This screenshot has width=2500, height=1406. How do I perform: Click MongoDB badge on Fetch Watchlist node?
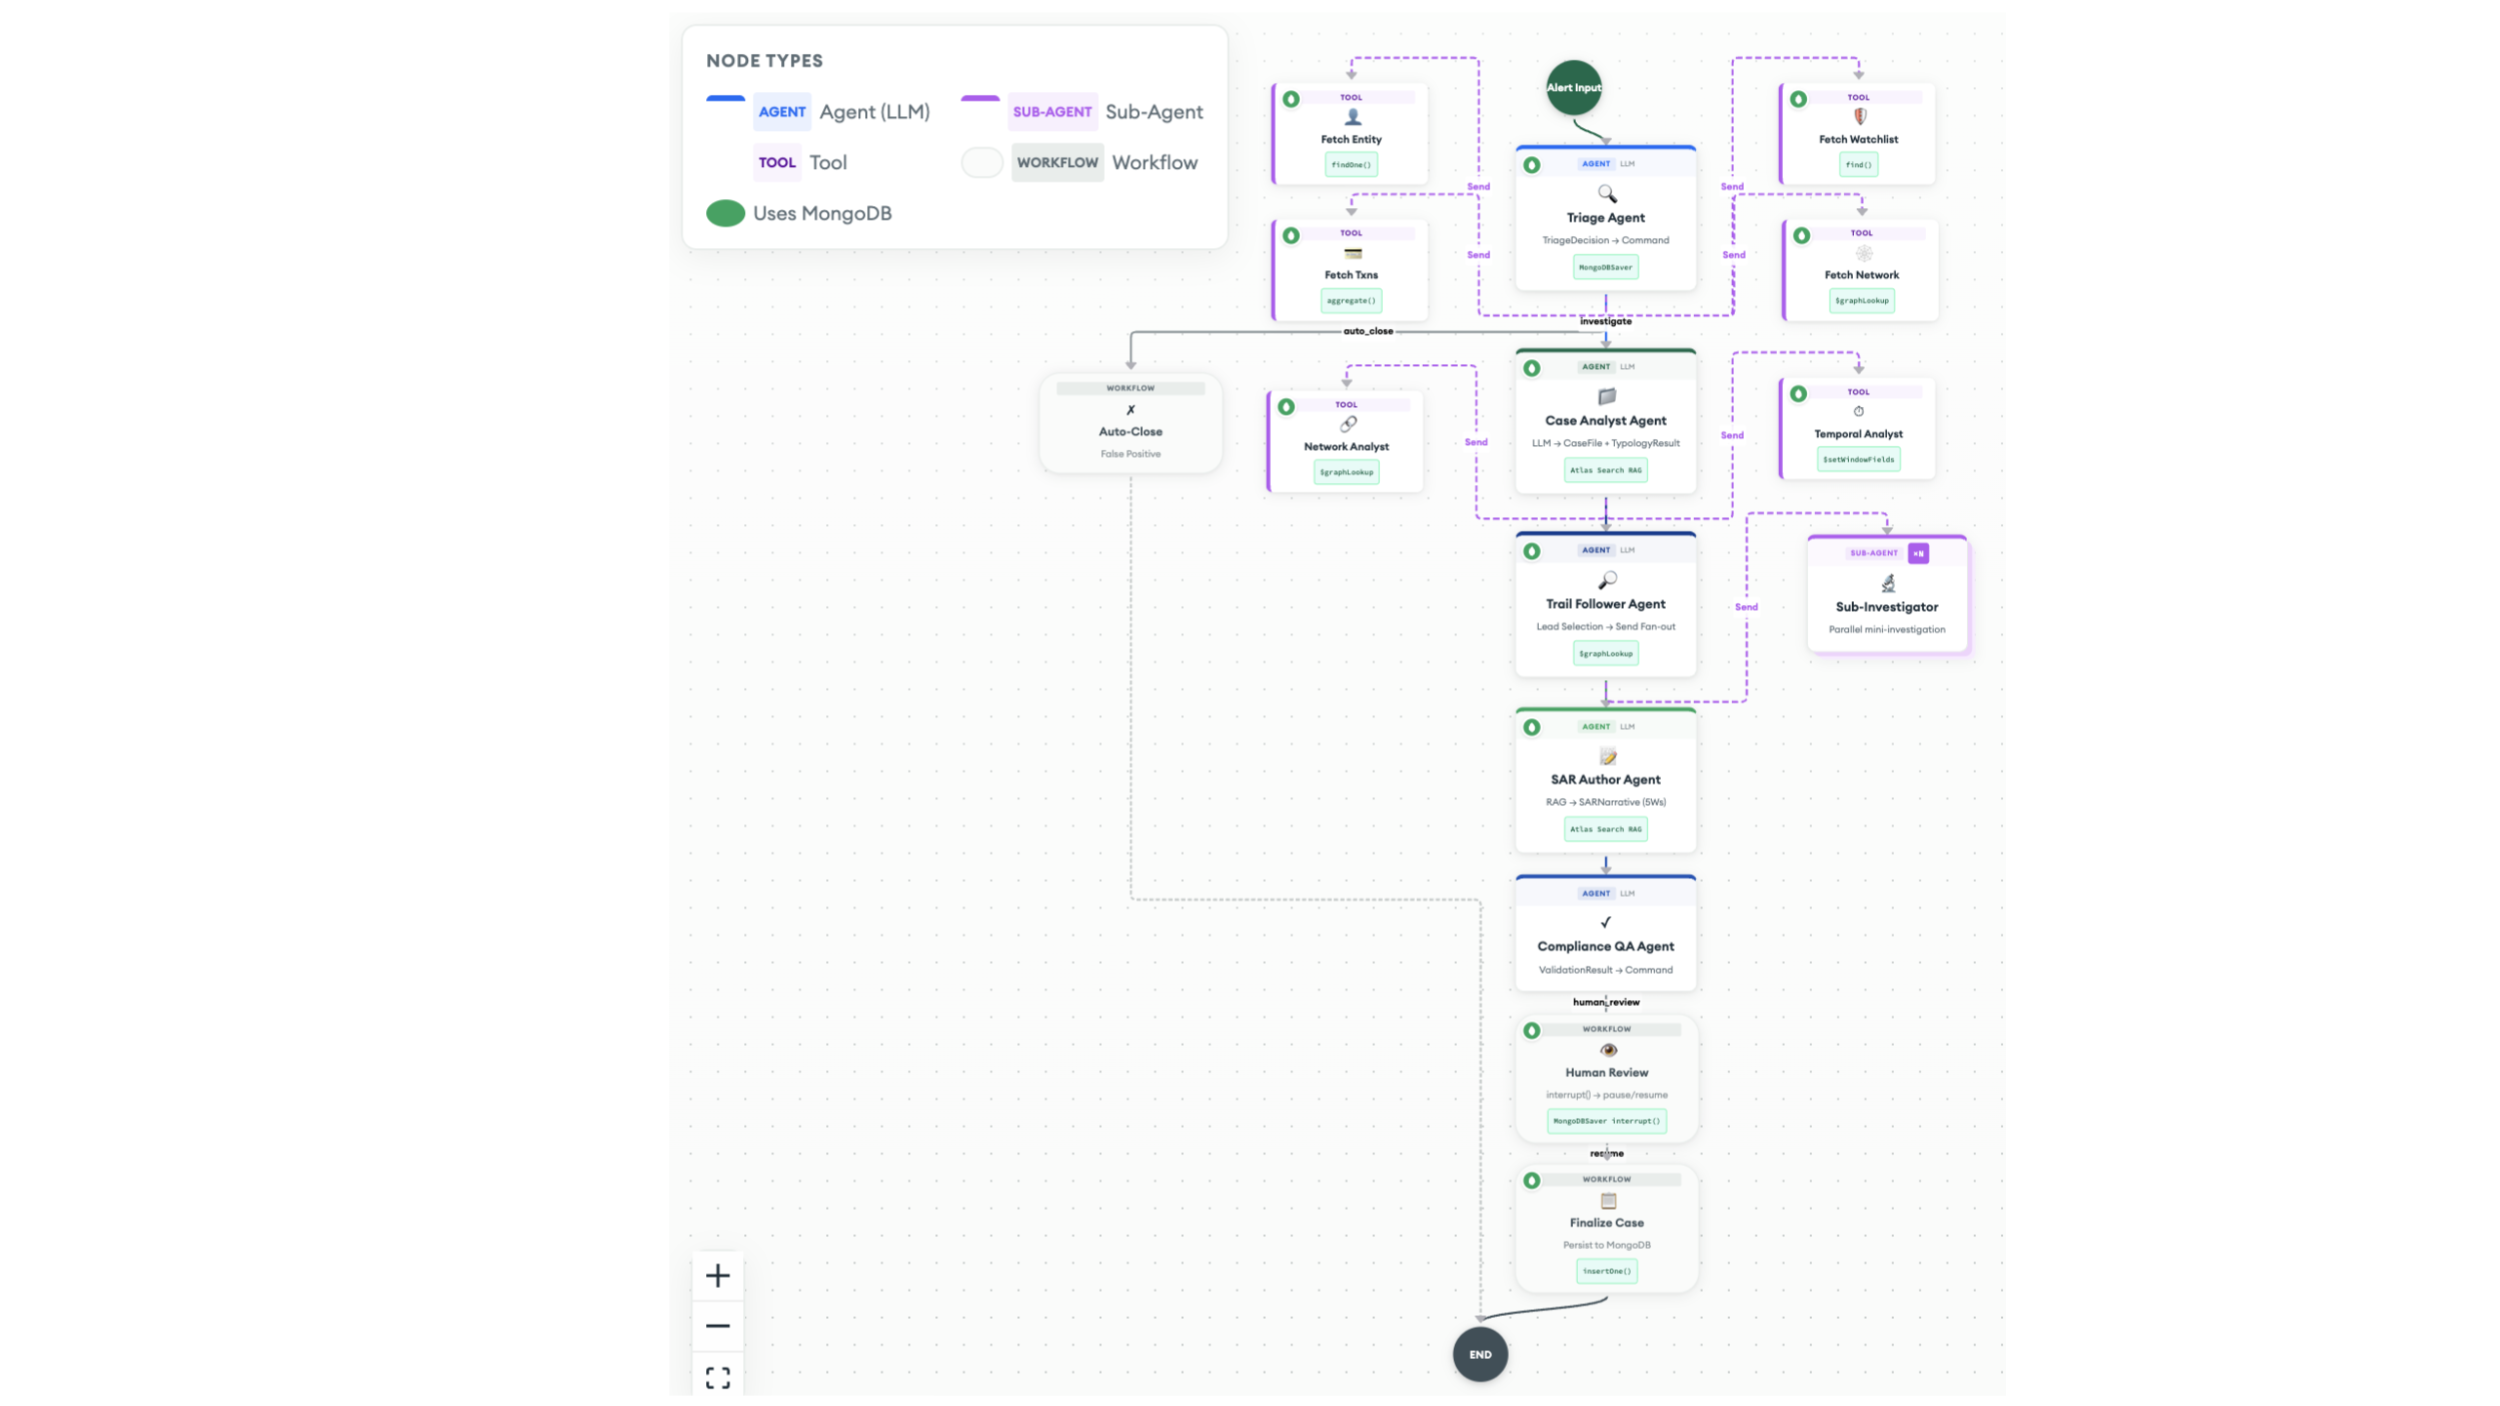(1798, 99)
